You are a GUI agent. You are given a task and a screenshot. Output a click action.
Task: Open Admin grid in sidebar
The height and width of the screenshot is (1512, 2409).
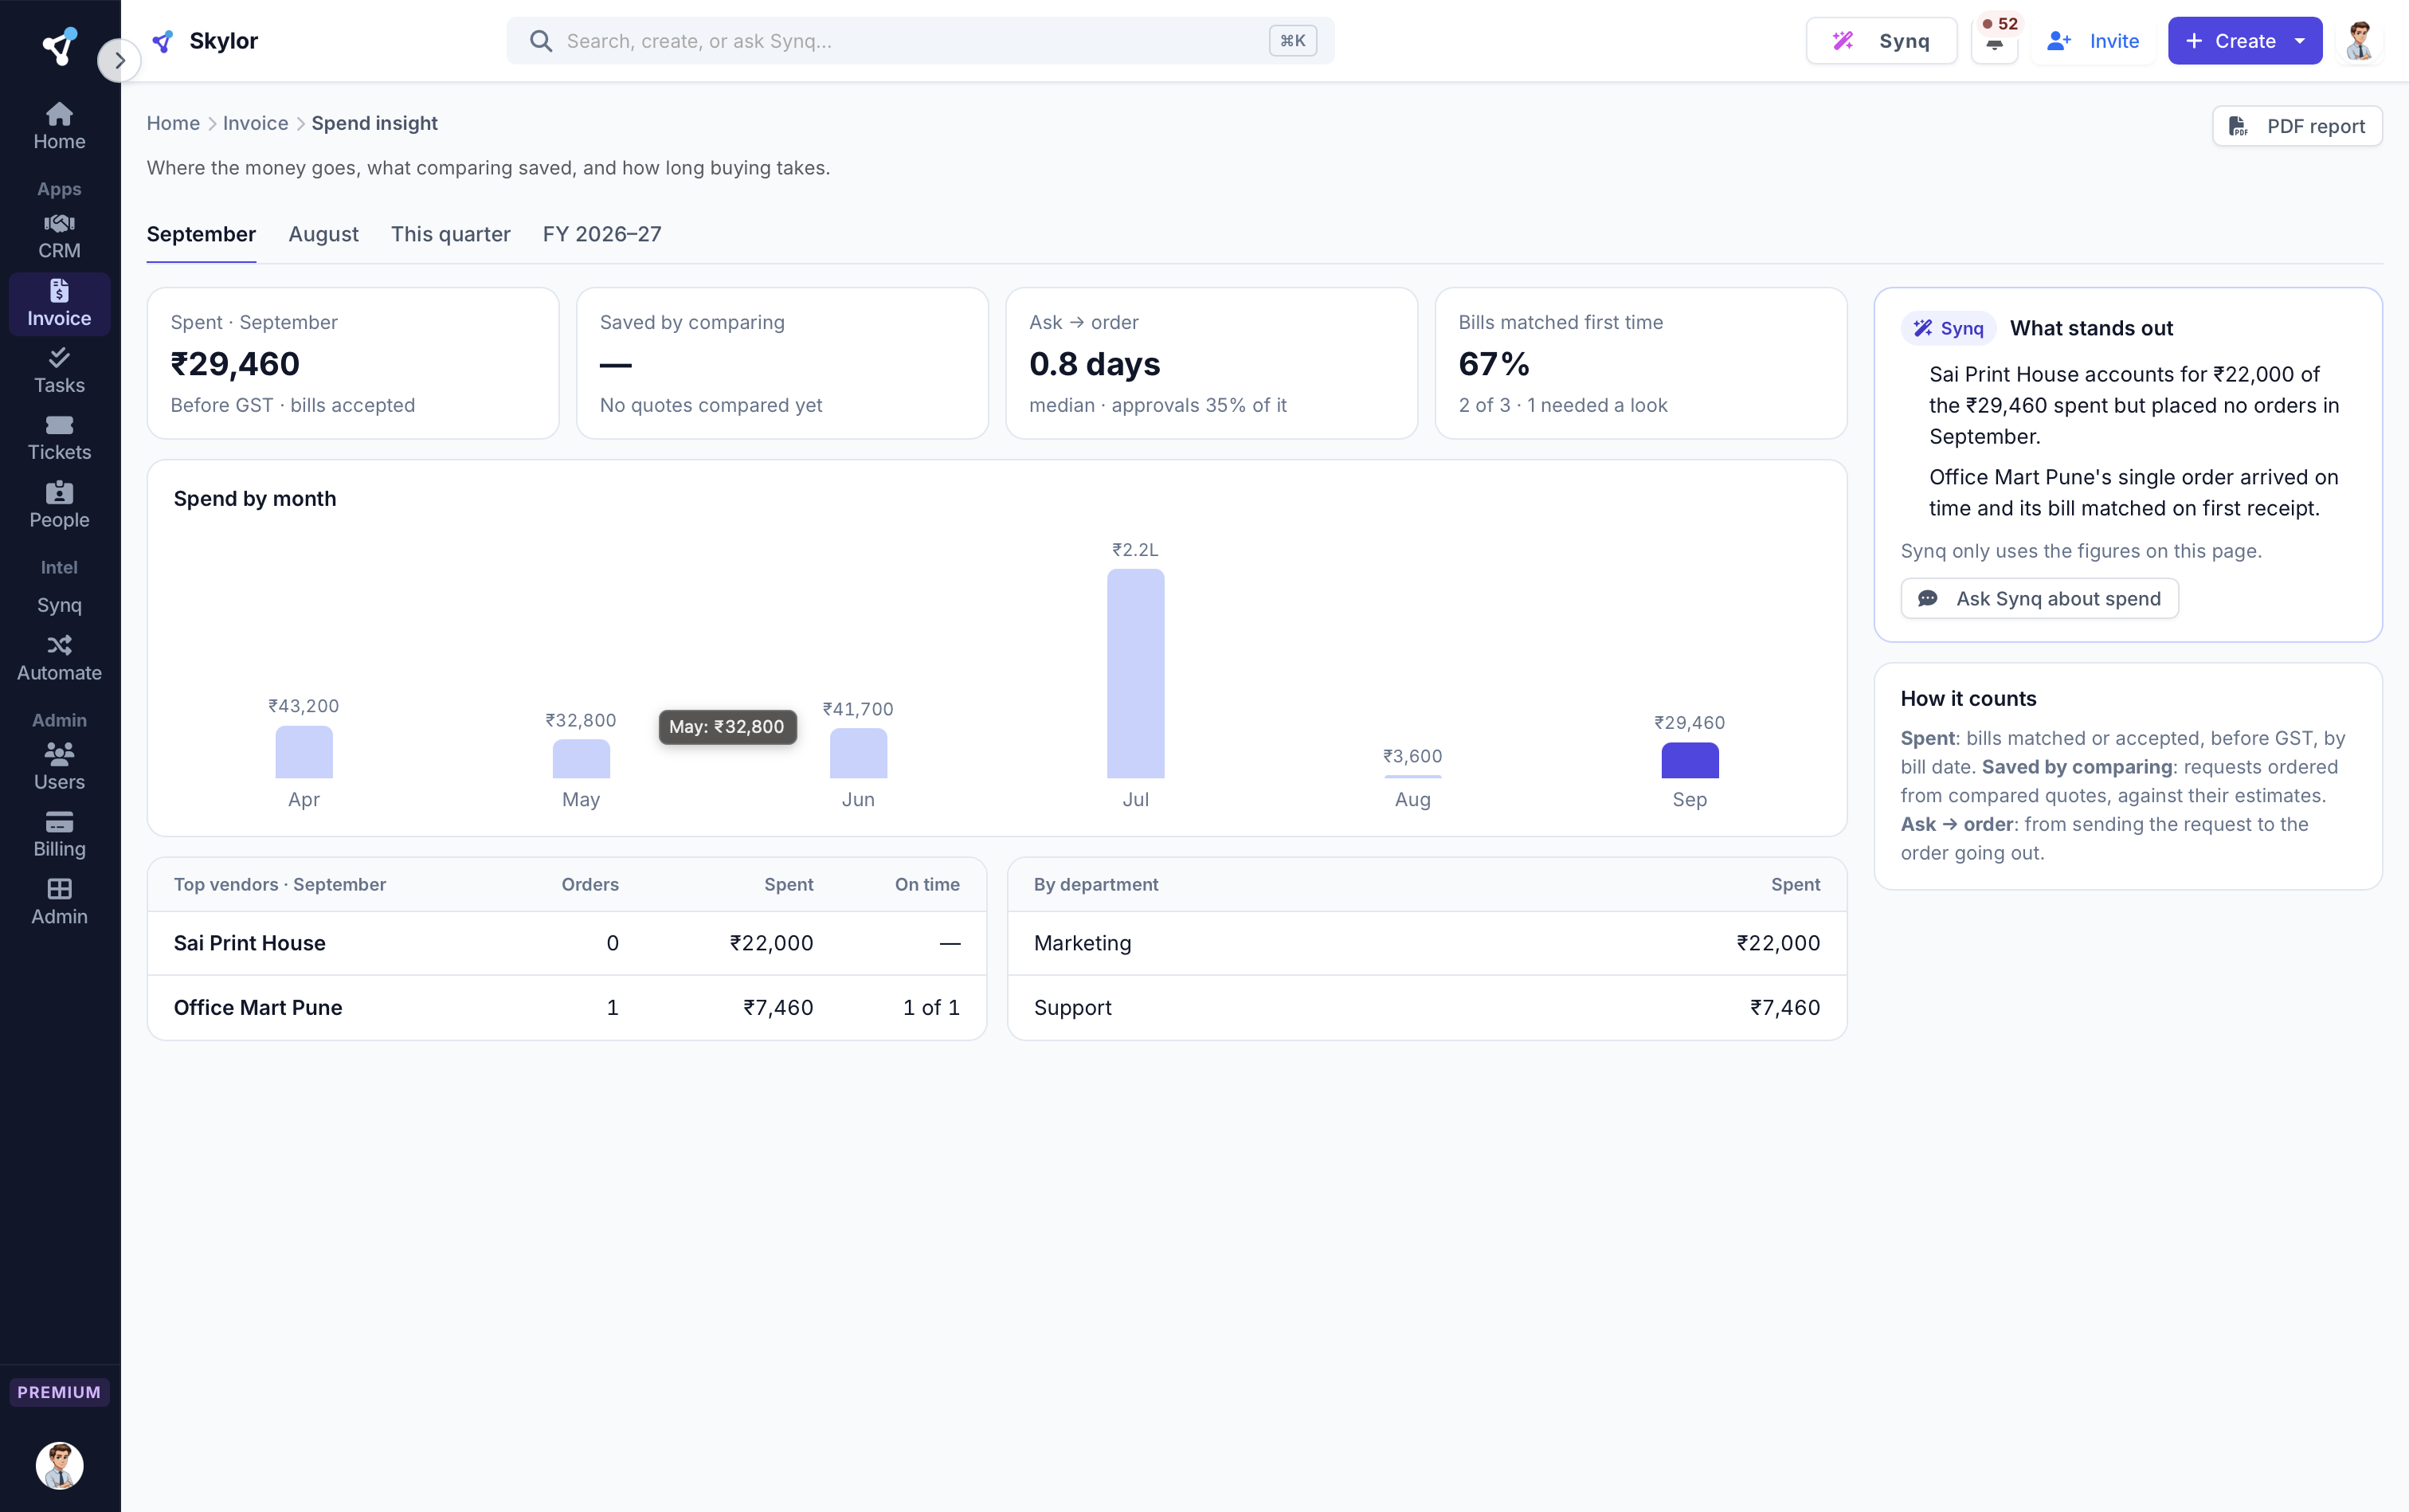tap(59, 902)
